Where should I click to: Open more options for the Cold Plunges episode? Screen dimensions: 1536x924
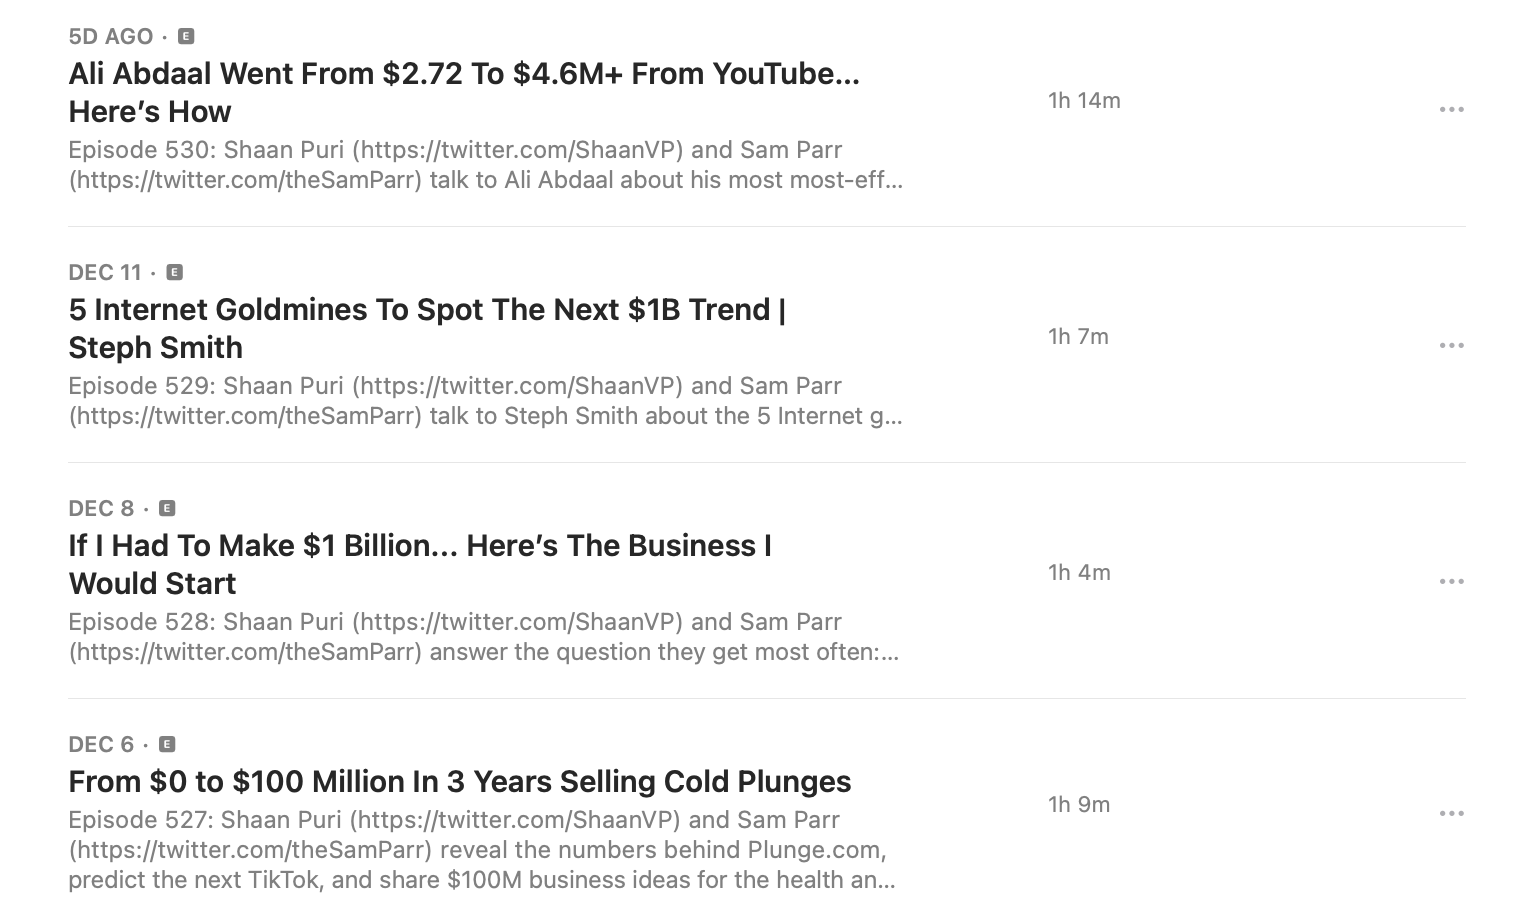[x=1452, y=812]
